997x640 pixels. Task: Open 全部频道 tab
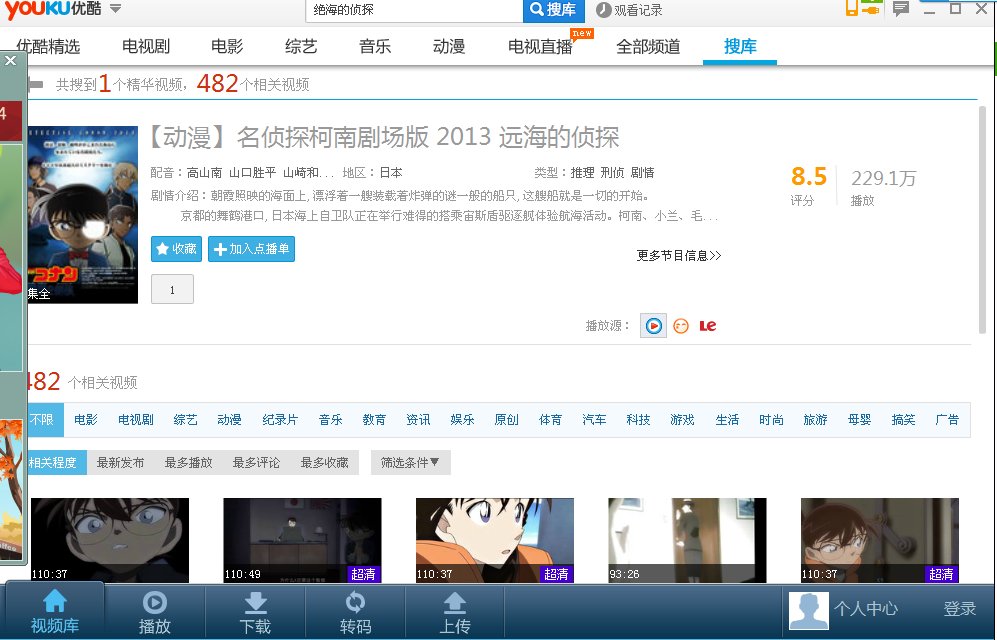(648, 46)
